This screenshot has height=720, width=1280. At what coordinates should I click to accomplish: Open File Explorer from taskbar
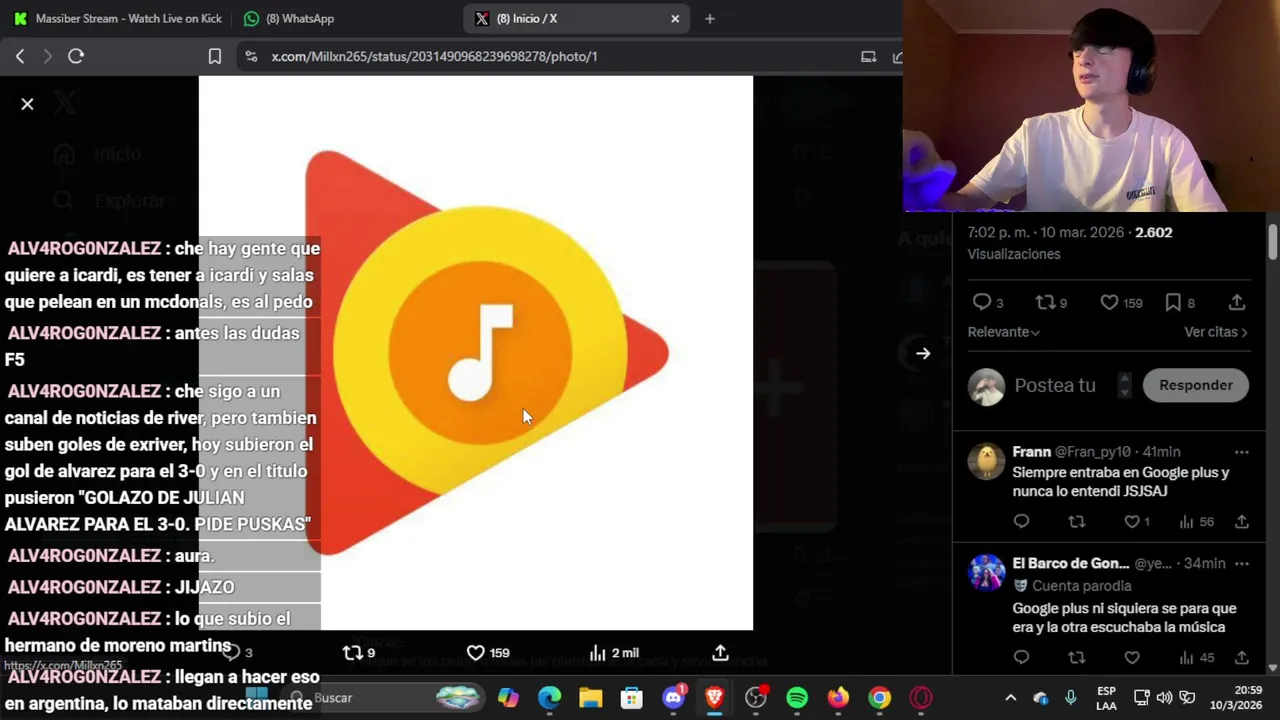click(x=590, y=698)
